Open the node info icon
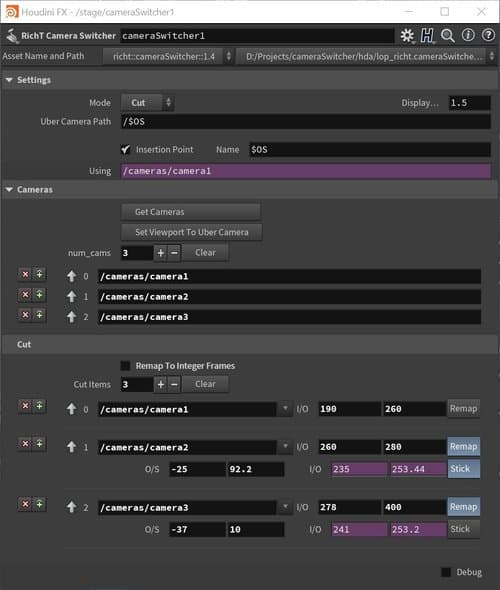This screenshot has width=500, height=590. coord(468,35)
